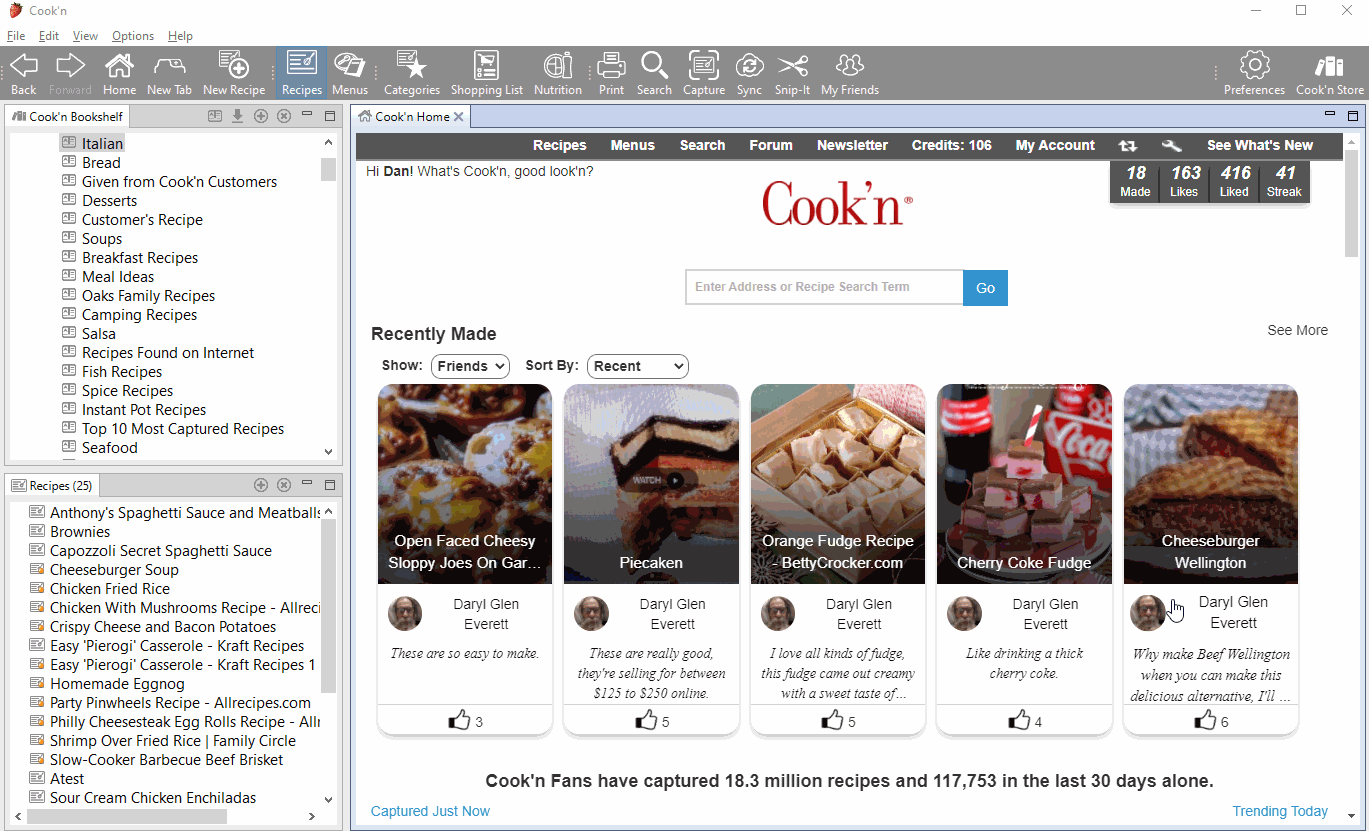The width and height of the screenshot is (1369, 831).
Task: Click the Bookshelf download arrow icon
Action: click(x=237, y=116)
